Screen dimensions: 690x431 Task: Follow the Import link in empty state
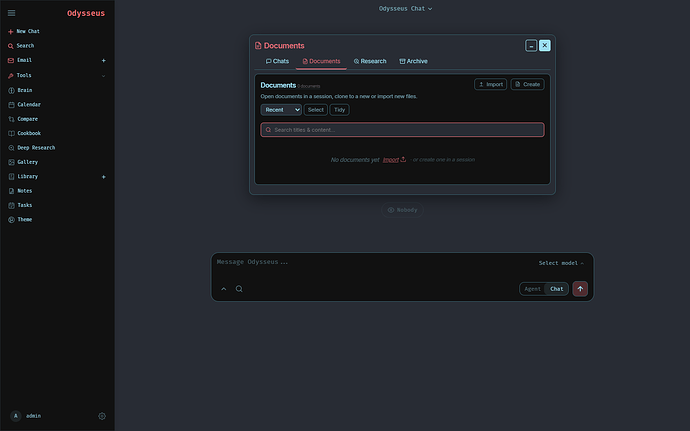pyautogui.click(x=394, y=160)
